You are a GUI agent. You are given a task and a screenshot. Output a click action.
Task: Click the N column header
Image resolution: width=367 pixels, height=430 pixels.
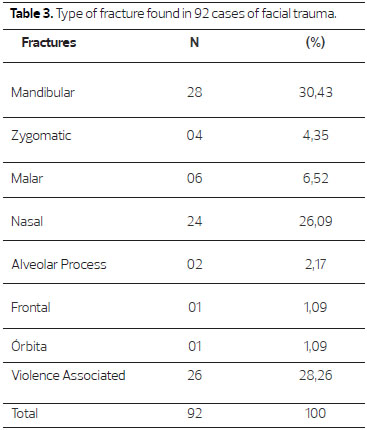pos(194,43)
